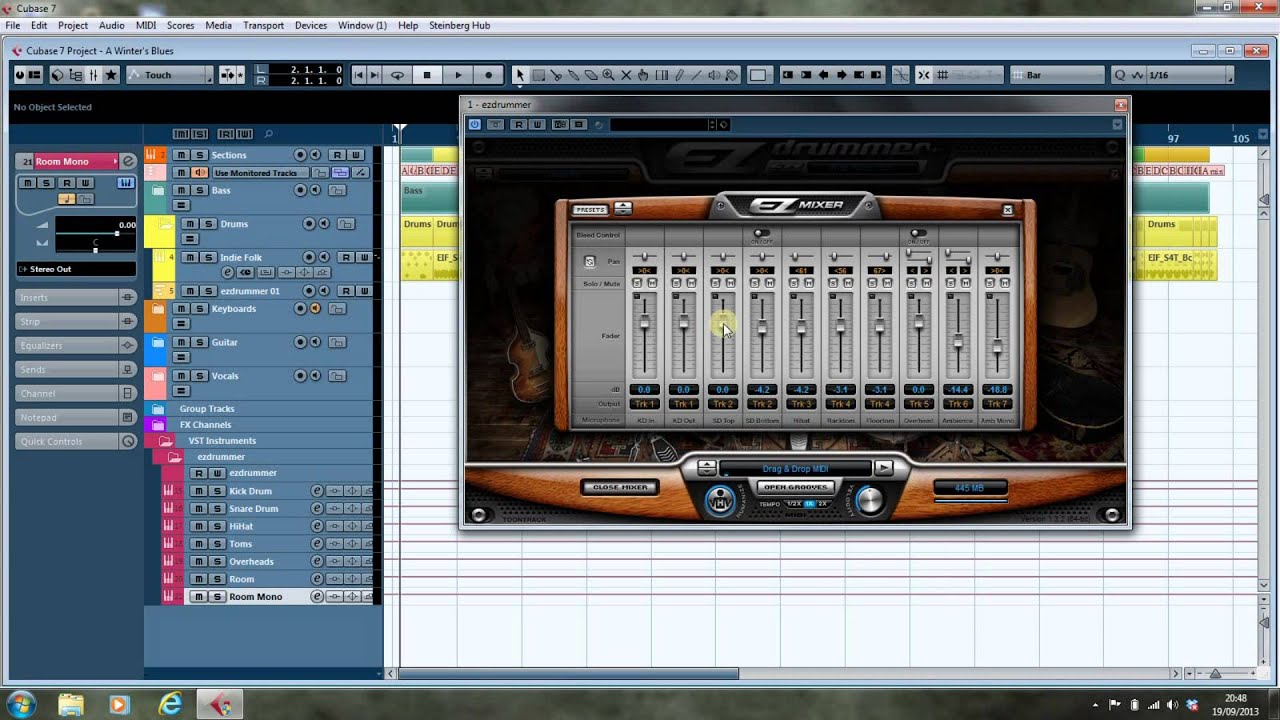Viewport: 1280px width, 720px height.
Task: Open the EZ Mixer Presets menu
Action: (x=590, y=209)
